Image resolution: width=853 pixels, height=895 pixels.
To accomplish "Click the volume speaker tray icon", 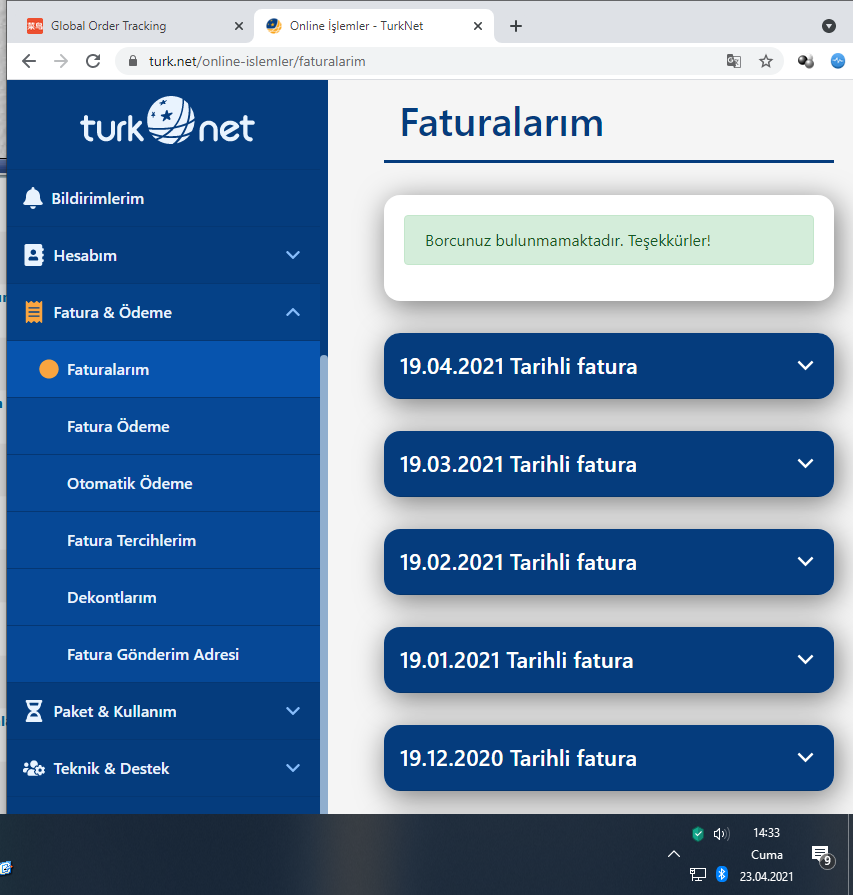I will point(721,834).
